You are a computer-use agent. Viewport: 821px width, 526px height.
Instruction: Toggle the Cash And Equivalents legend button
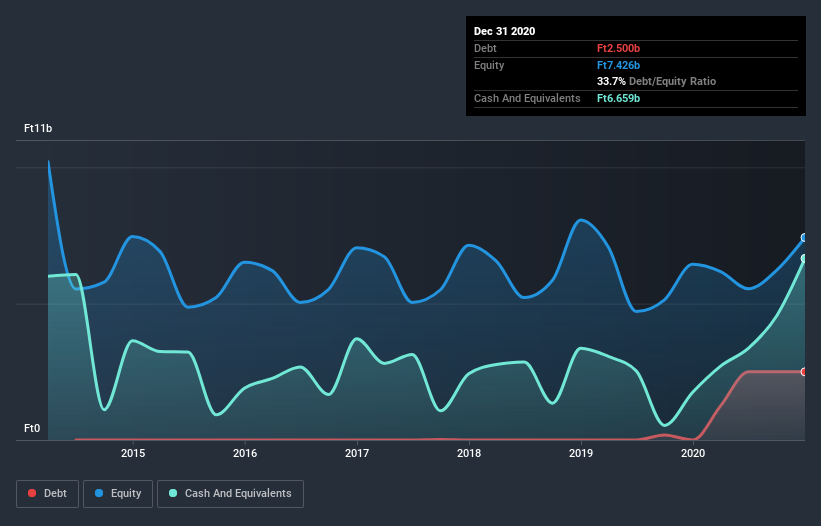tap(230, 494)
